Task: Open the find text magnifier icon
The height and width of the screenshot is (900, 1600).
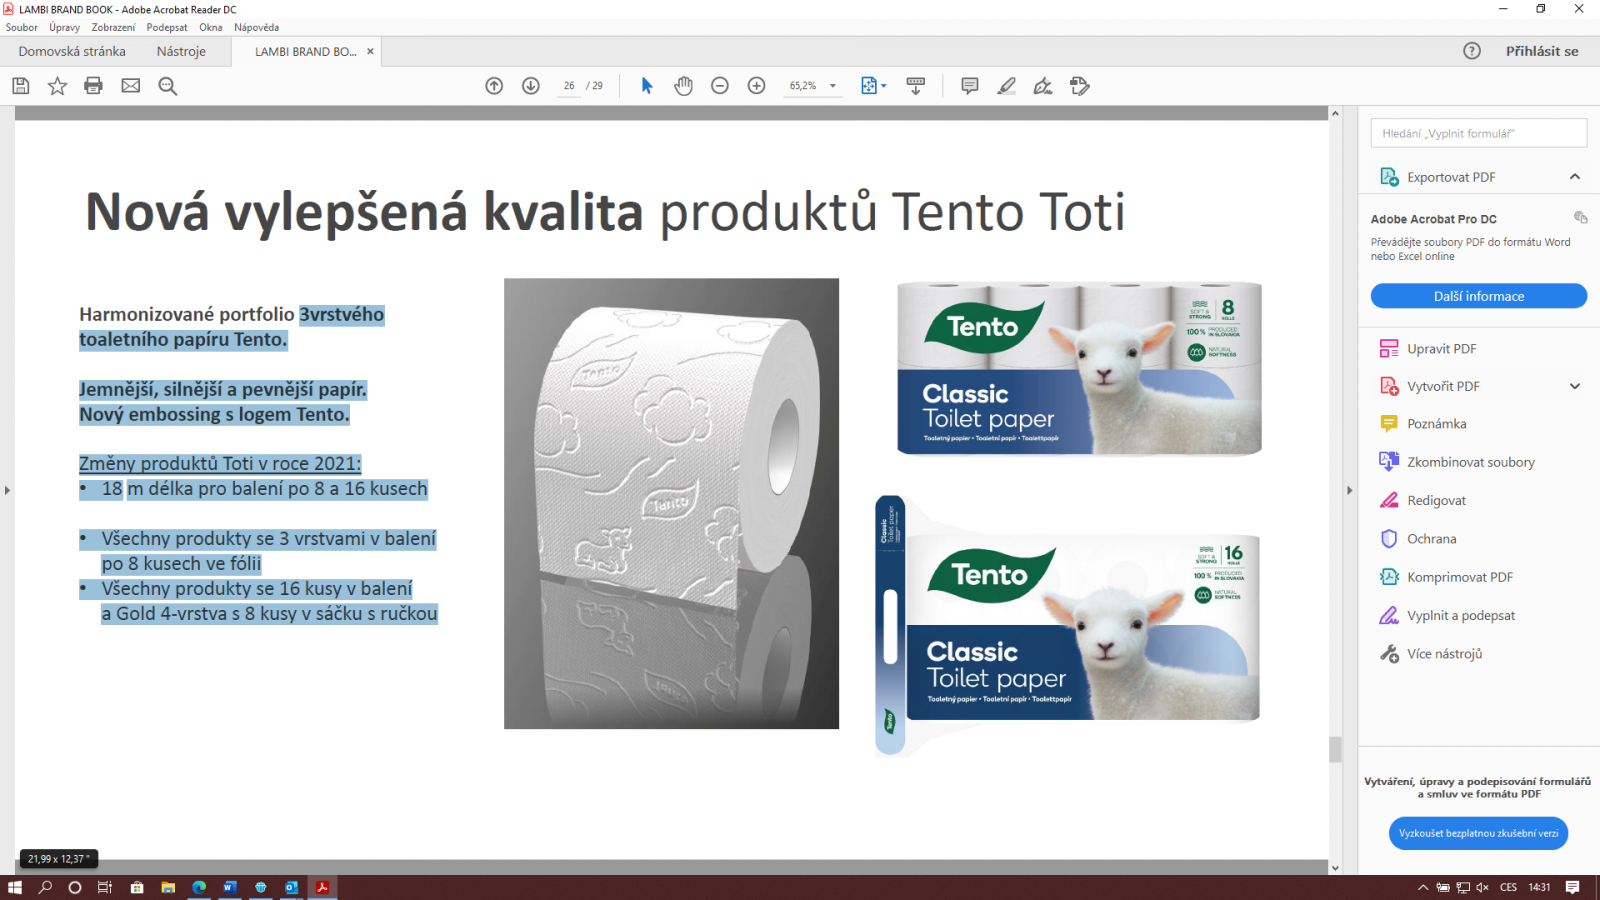Action: pos(168,86)
